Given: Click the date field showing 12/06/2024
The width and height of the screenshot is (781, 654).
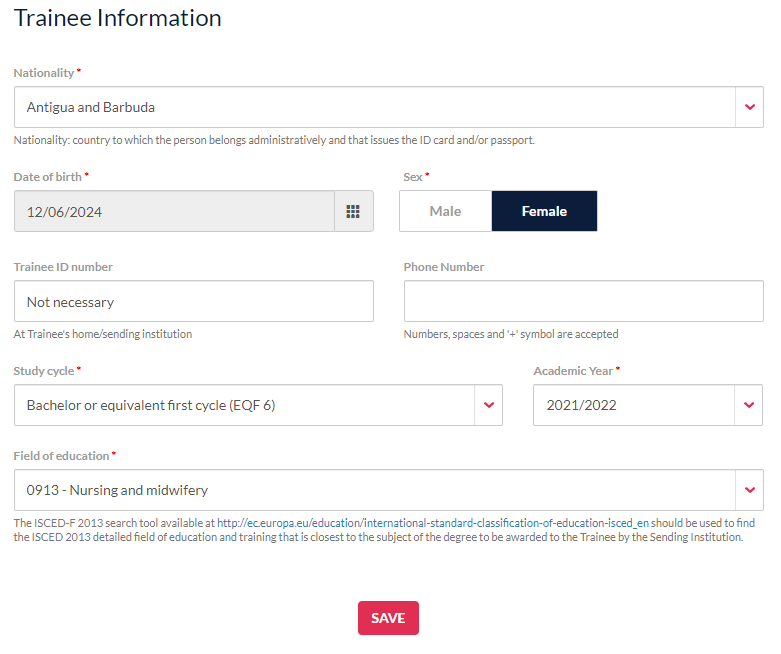Looking at the screenshot, I should [173, 212].
